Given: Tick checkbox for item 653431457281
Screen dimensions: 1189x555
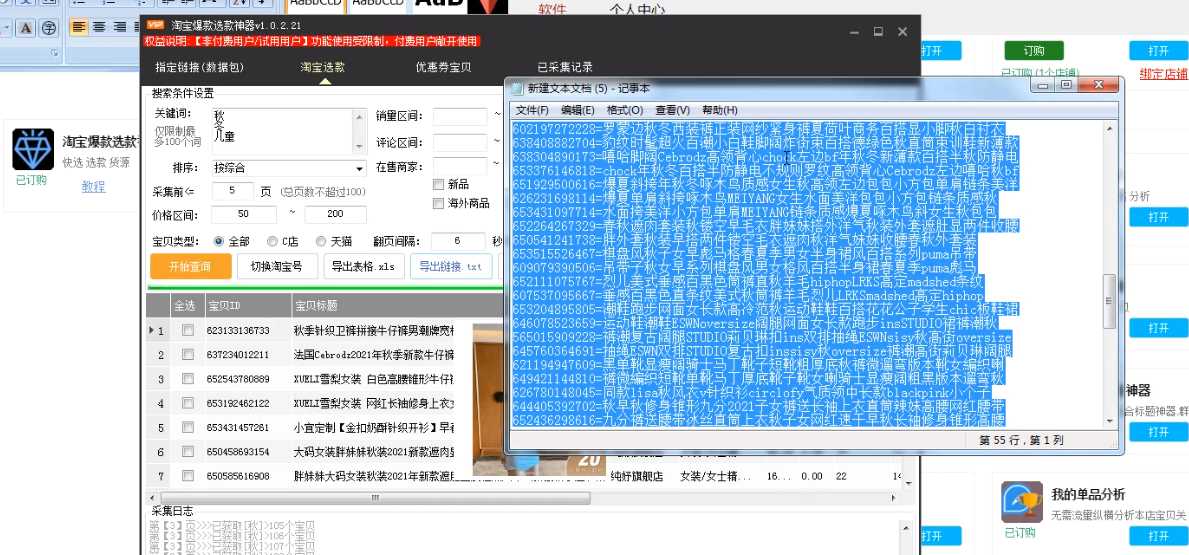Looking at the screenshot, I should tap(187, 428).
